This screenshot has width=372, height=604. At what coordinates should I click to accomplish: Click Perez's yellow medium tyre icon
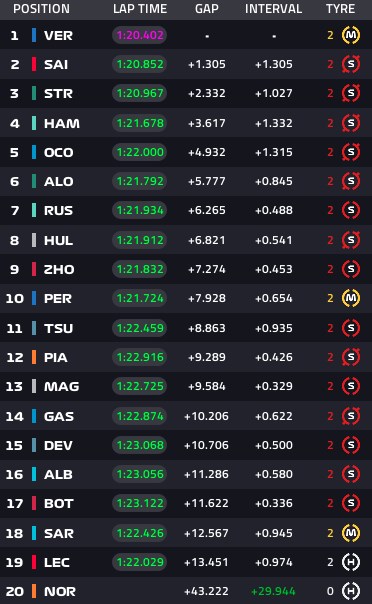(x=351, y=298)
